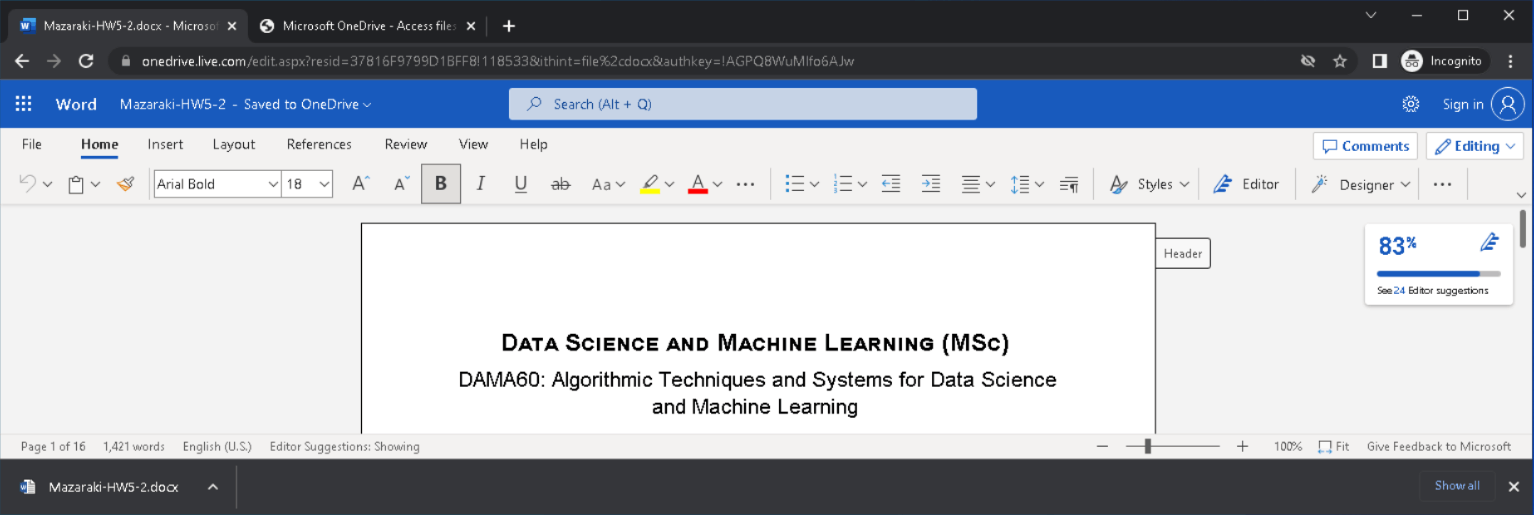Switch to the Layout tab
Viewport: 1534px width, 515px height.
point(234,144)
